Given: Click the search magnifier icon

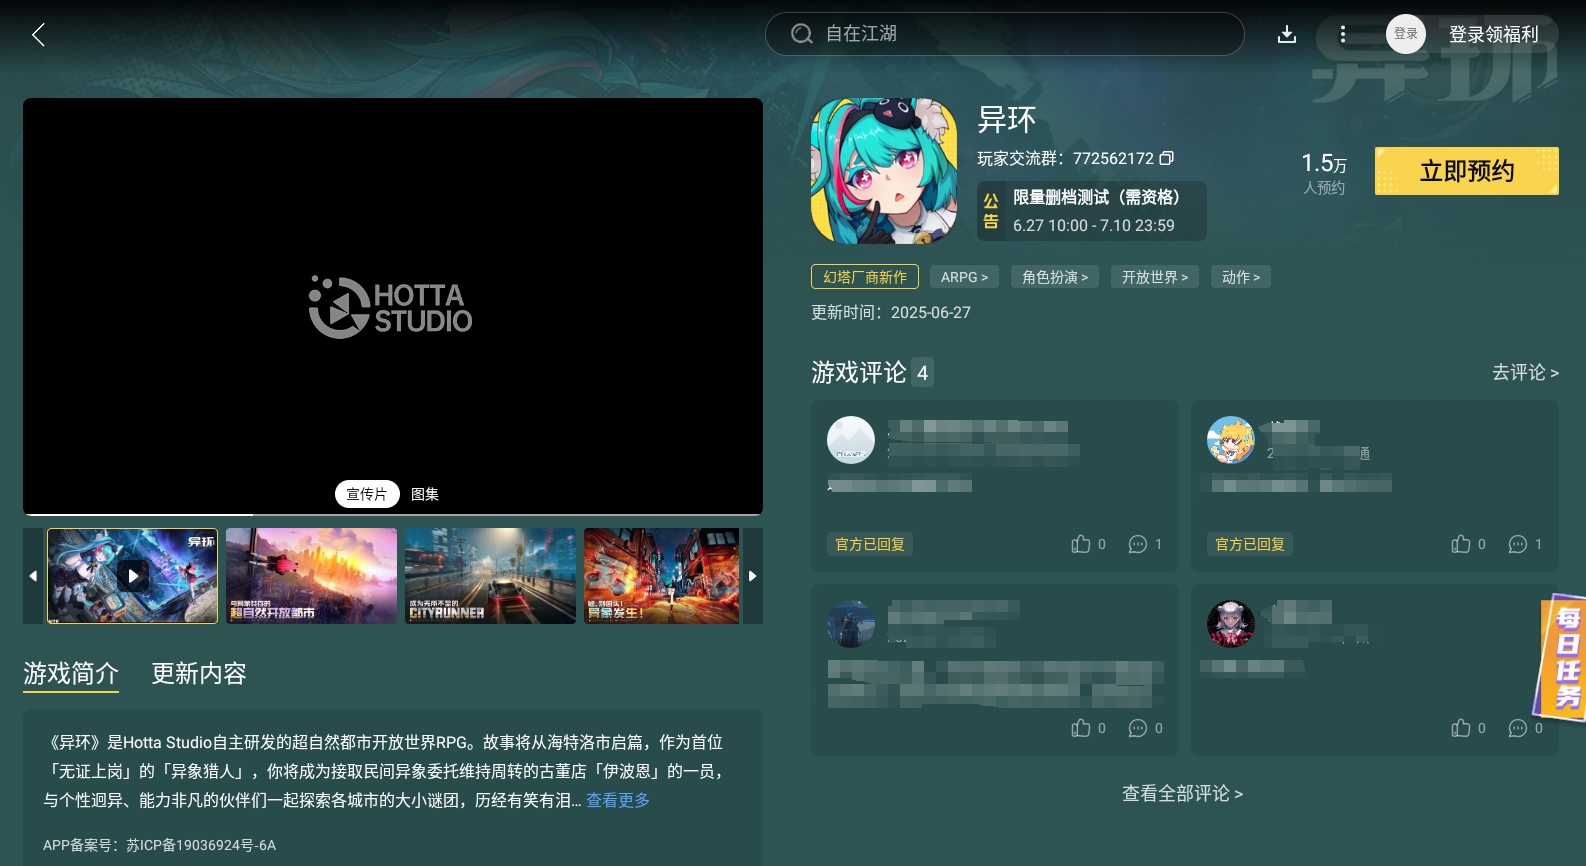Looking at the screenshot, I should click(x=801, y=34).
